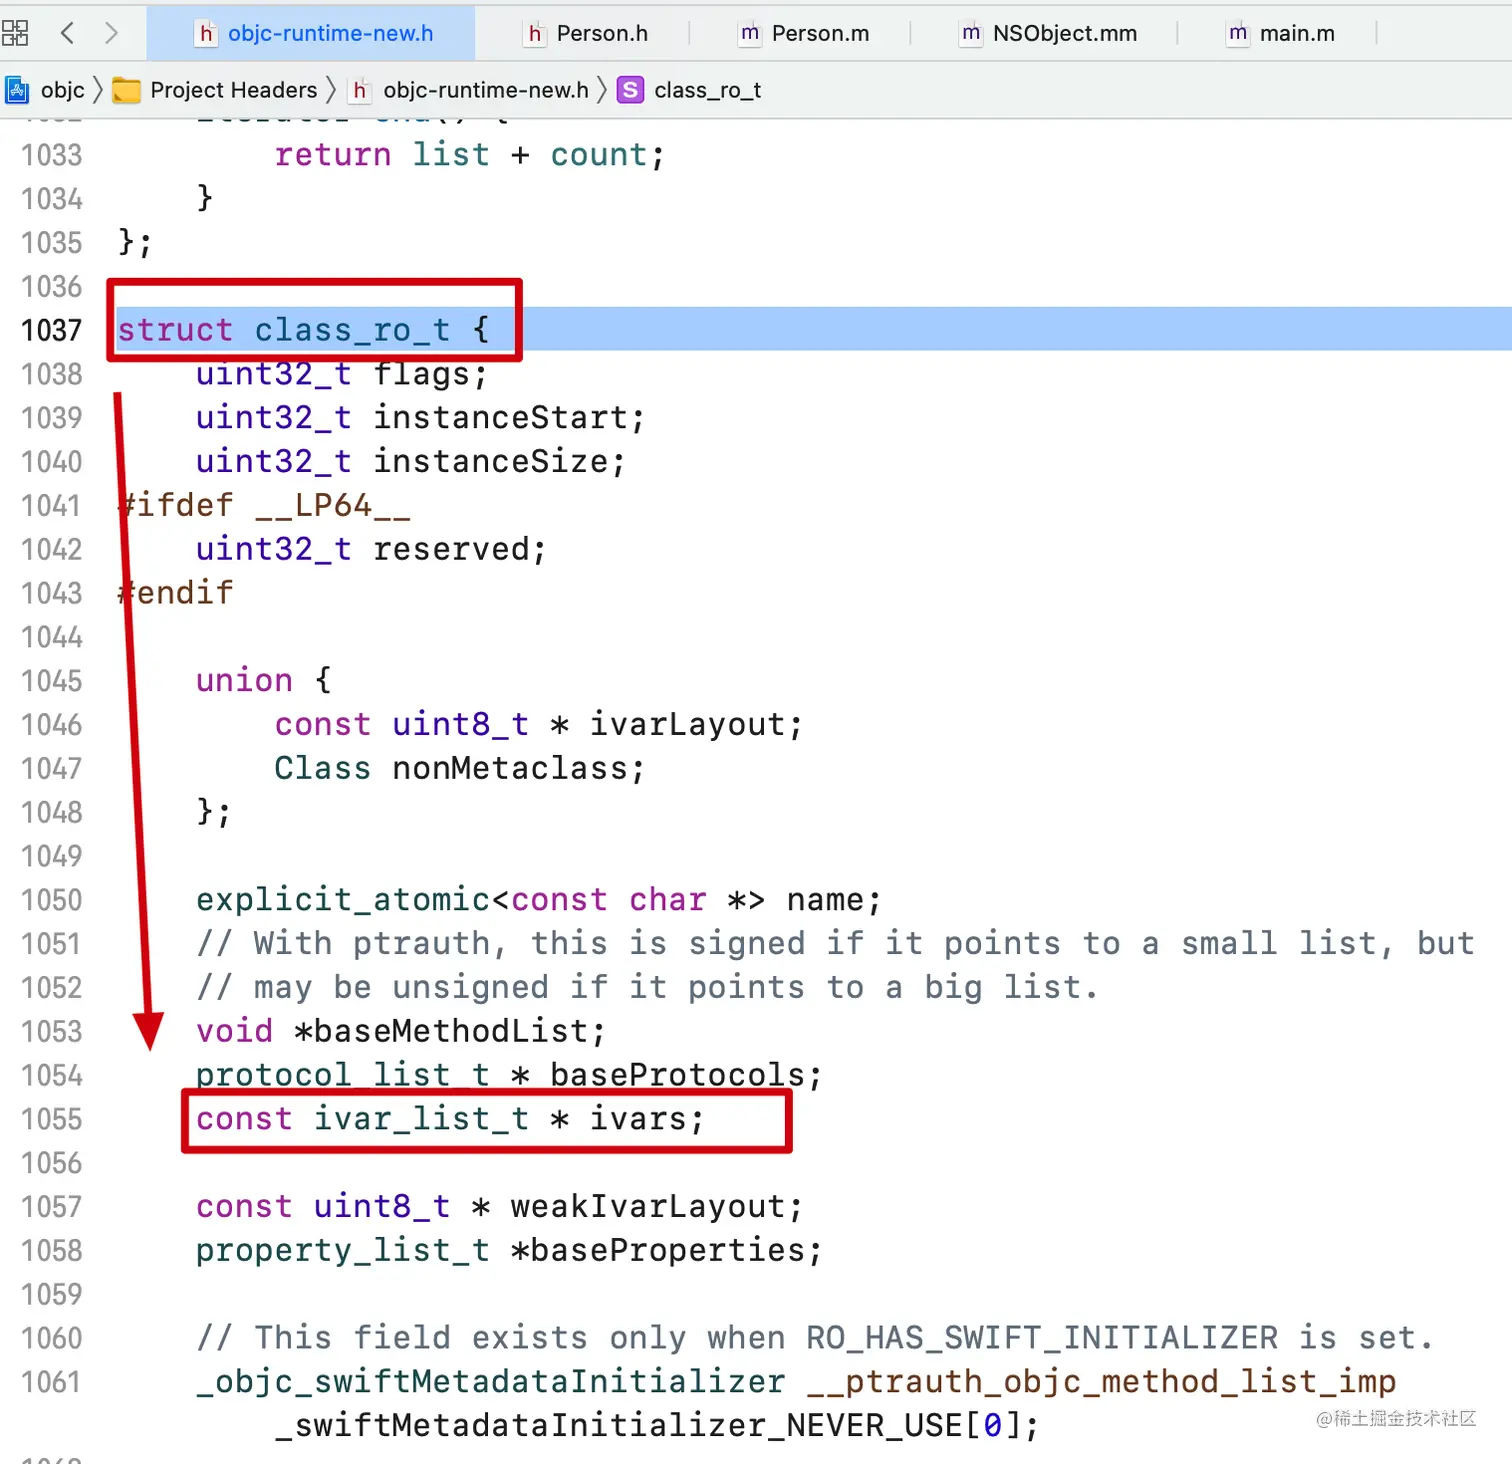Click the 'With ptrauth' comment line

pos(835,944)
